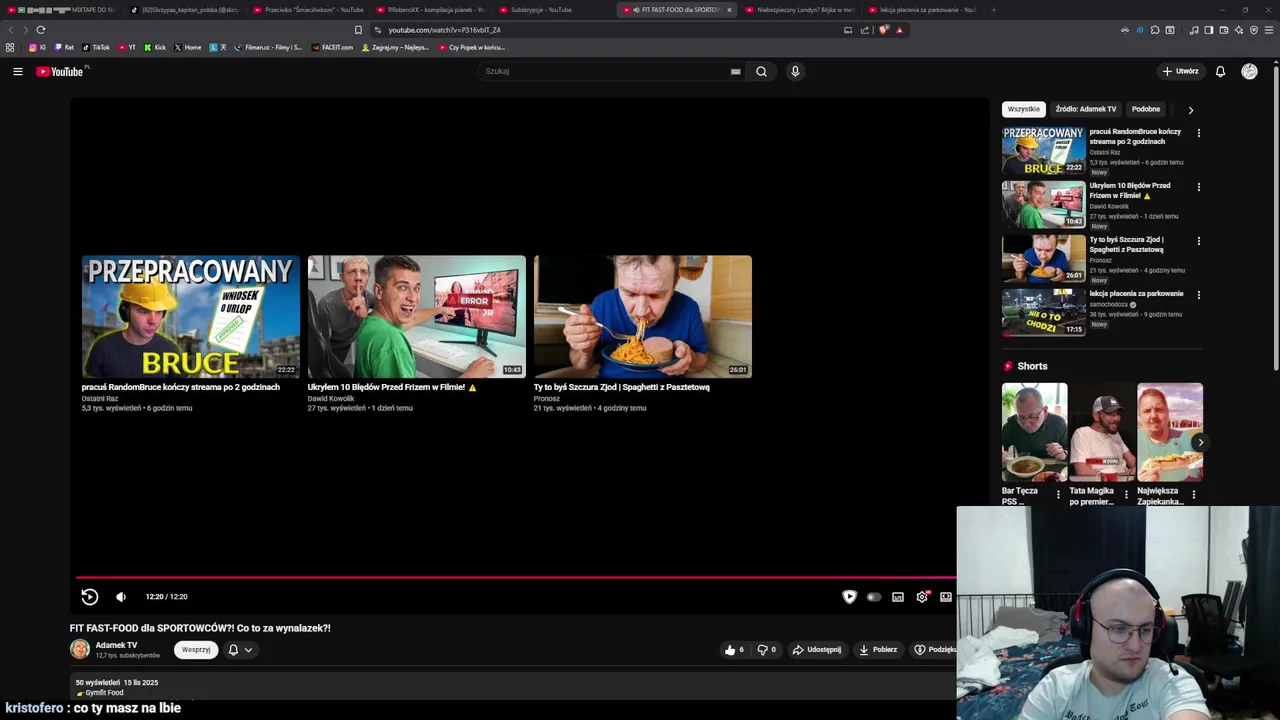The width and height of the screenshot is (1280, 720).
Task: Expand the subscription notification bell dropdown
Action: click(240, 650)
